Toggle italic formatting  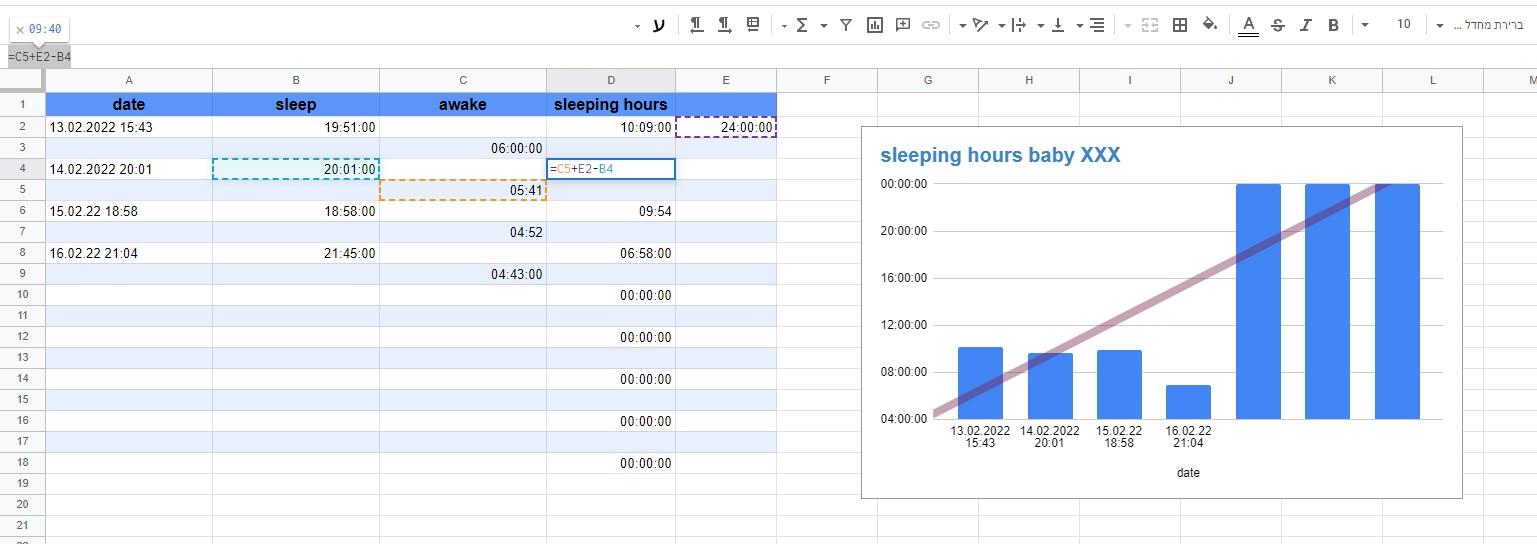[1305, 25]
